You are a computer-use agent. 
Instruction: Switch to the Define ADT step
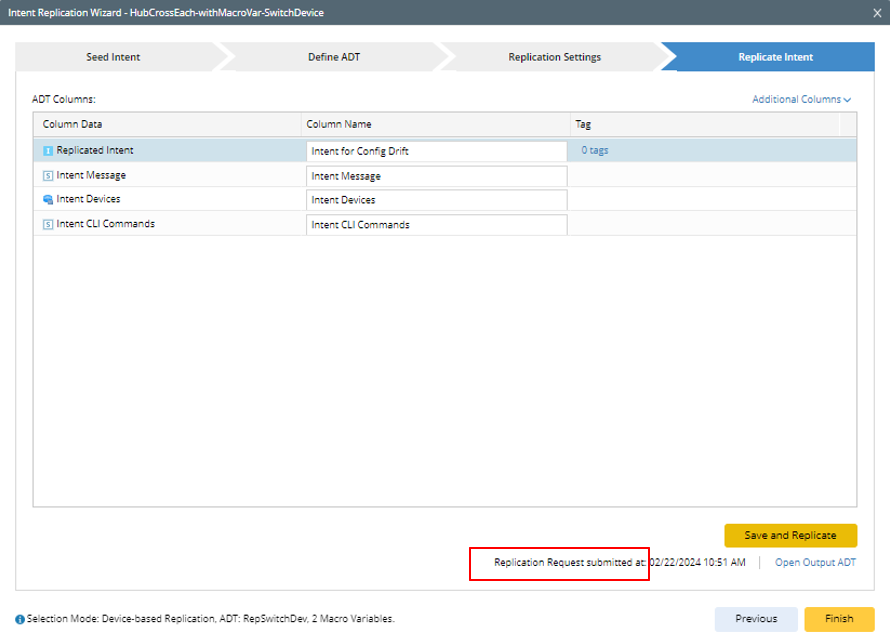click(333, 57)
